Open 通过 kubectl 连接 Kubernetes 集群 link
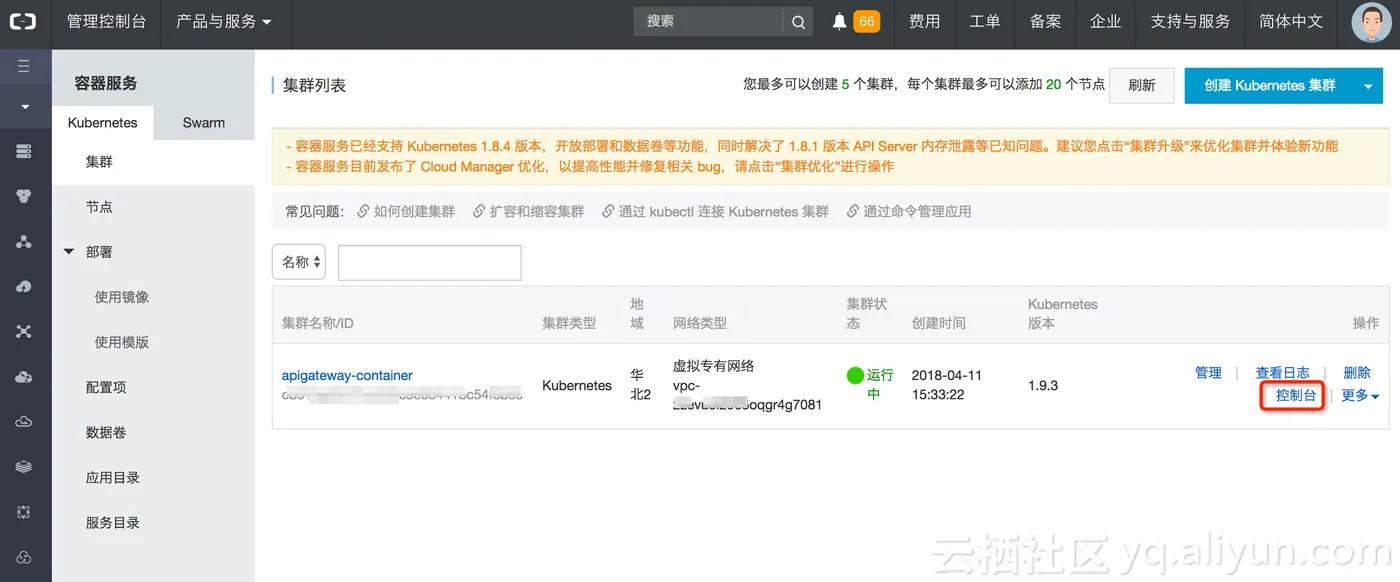1400x582 pixels. tap(724, 212)
